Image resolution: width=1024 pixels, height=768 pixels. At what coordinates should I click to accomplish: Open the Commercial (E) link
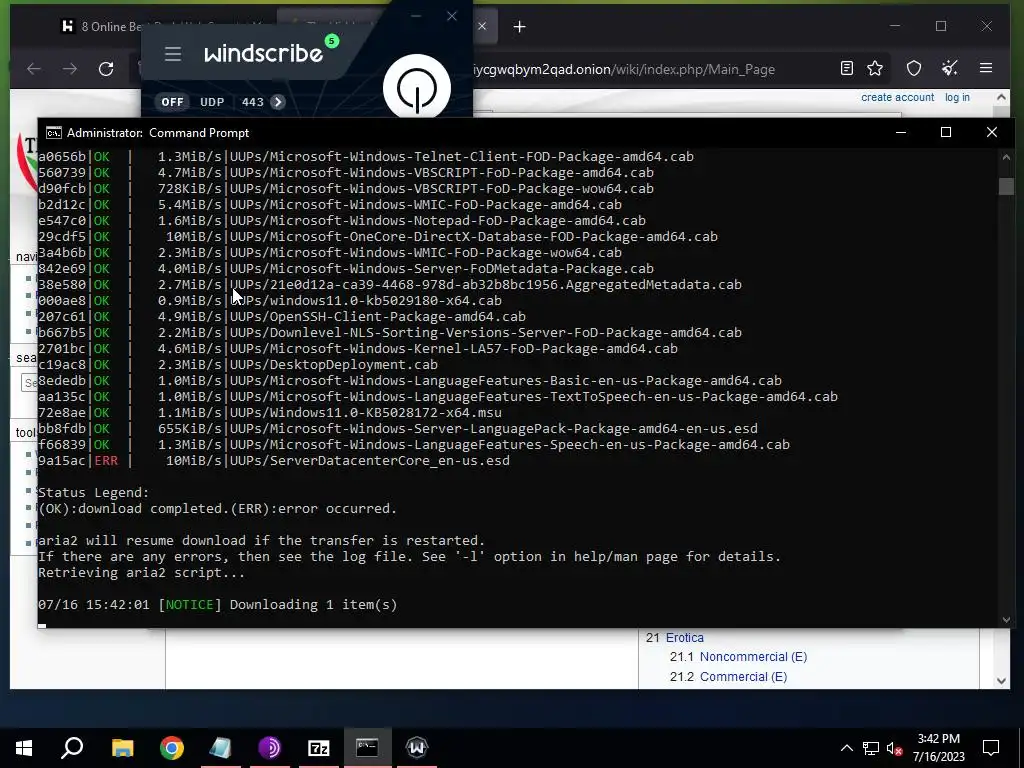pyautogui.click(x=743, y=677)
